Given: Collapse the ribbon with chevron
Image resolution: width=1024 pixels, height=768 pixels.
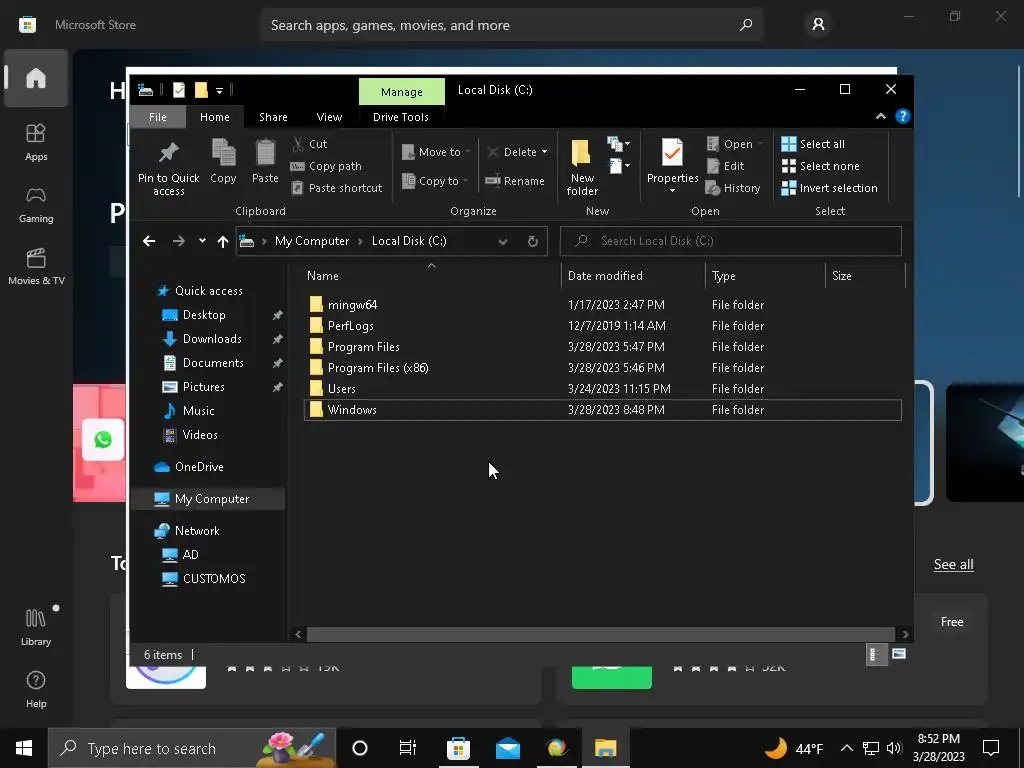Looking at the screenshot, I should coord(880,116).
